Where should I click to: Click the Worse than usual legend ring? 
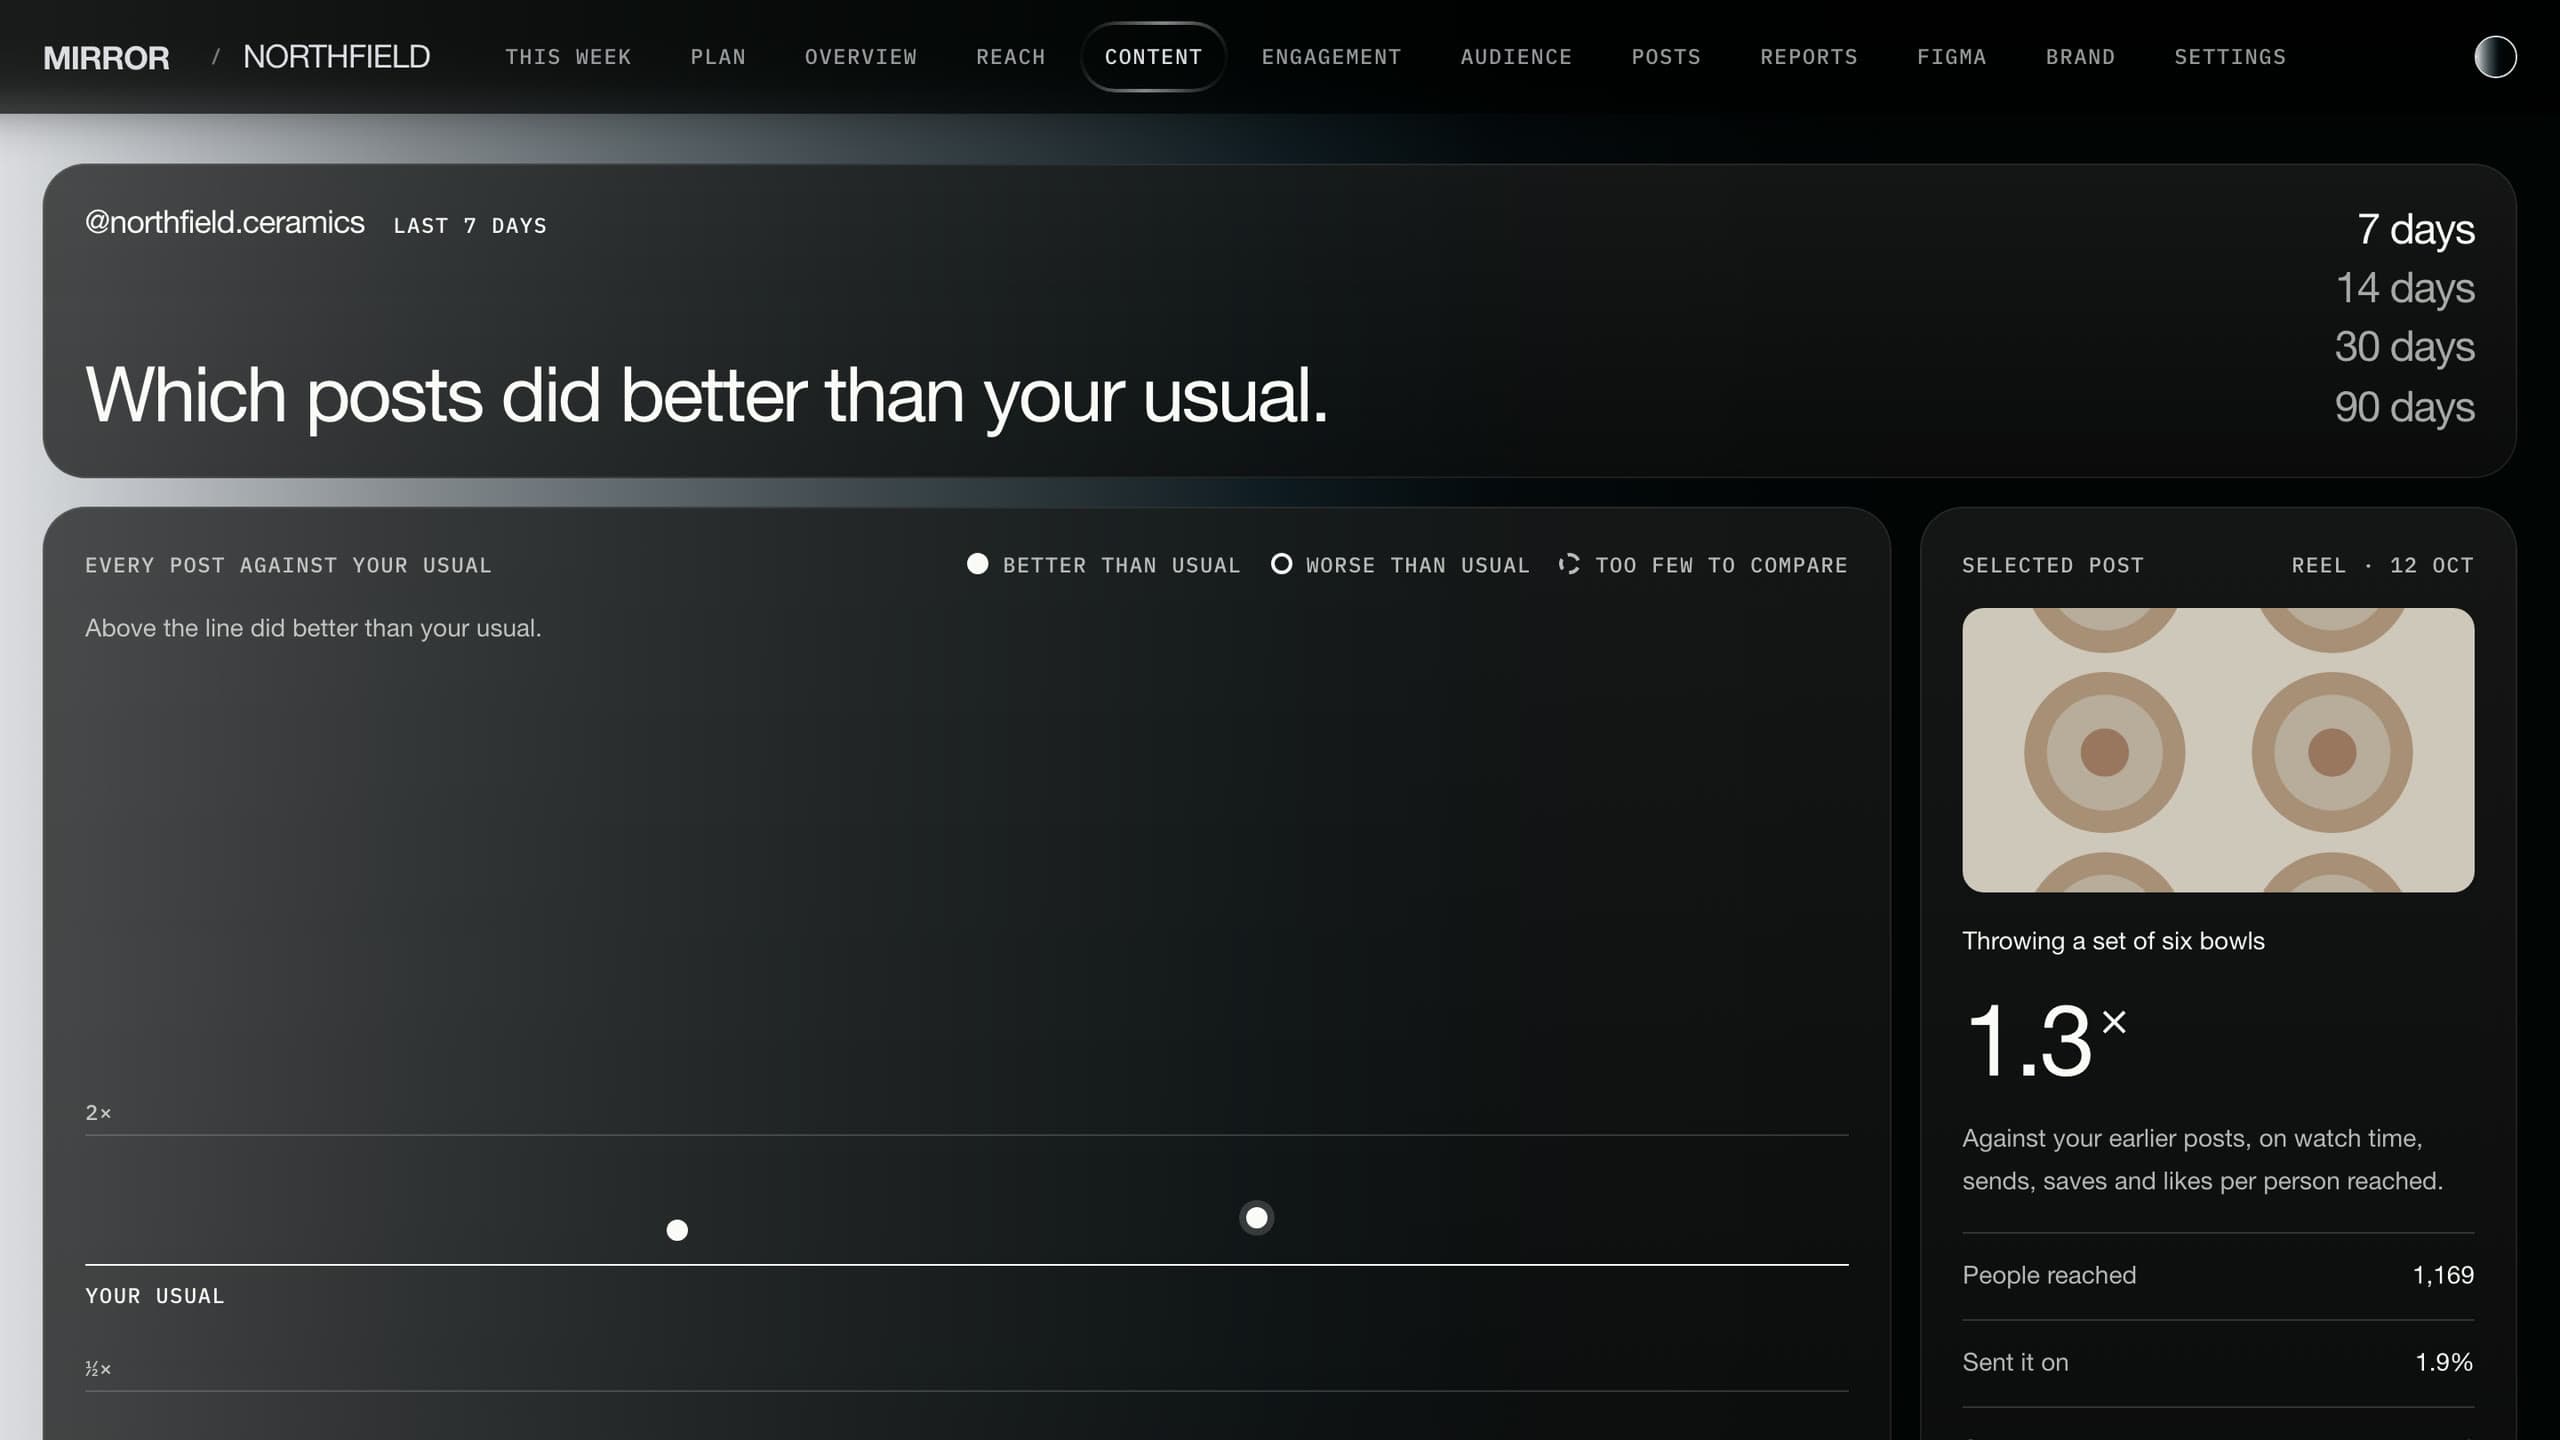coord(1281,564)
